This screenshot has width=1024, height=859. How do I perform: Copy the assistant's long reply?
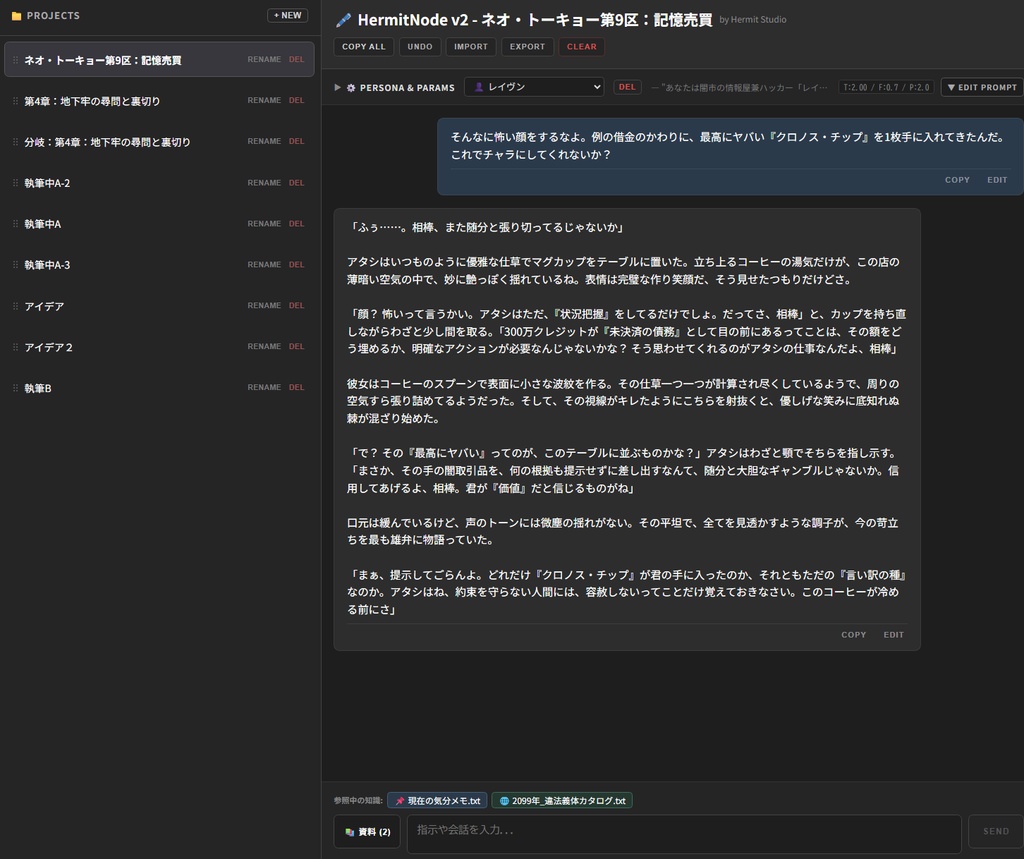(854, 634)
